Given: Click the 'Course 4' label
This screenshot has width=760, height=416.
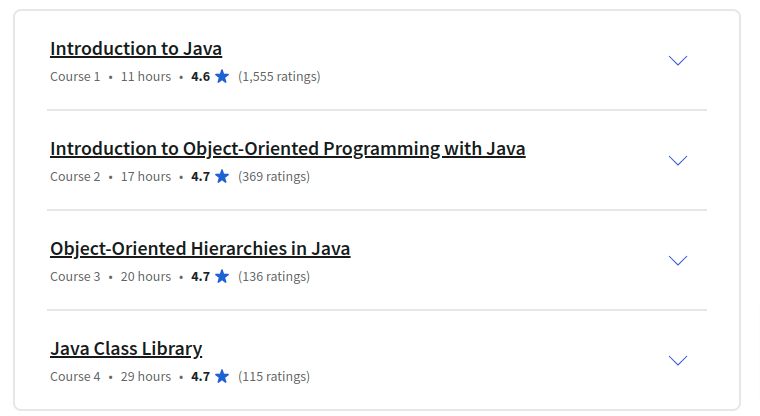Looking at the screenshot, I should (75, 376).
